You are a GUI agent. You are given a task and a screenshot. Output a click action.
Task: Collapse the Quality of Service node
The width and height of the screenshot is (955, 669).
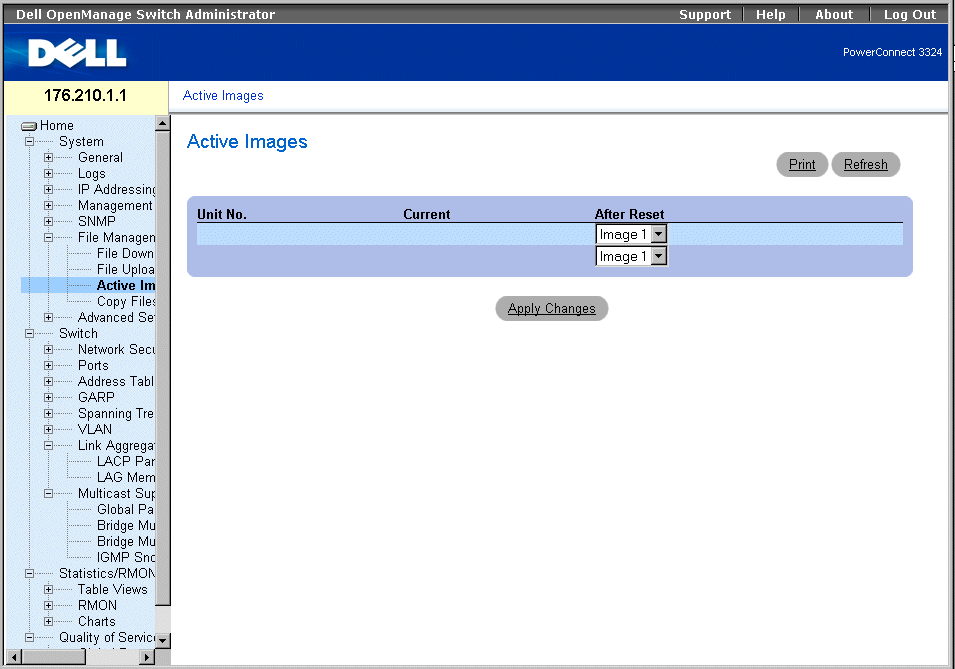(29, 637)
